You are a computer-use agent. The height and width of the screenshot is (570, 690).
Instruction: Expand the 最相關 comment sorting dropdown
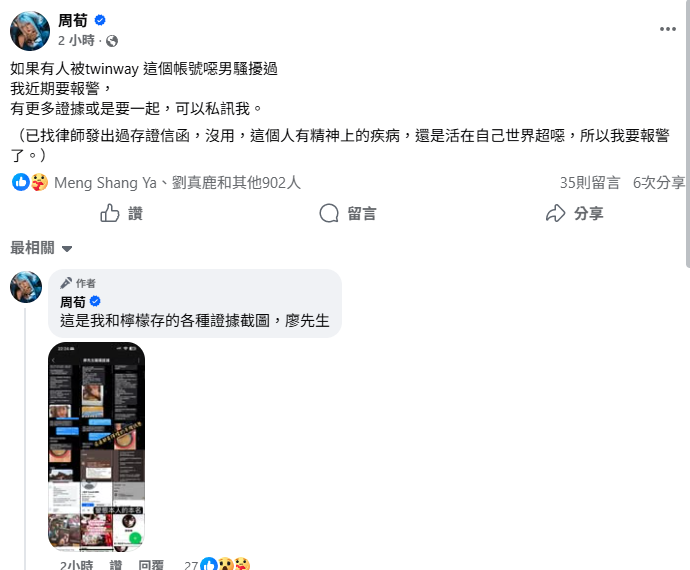[x=41, y=248]
